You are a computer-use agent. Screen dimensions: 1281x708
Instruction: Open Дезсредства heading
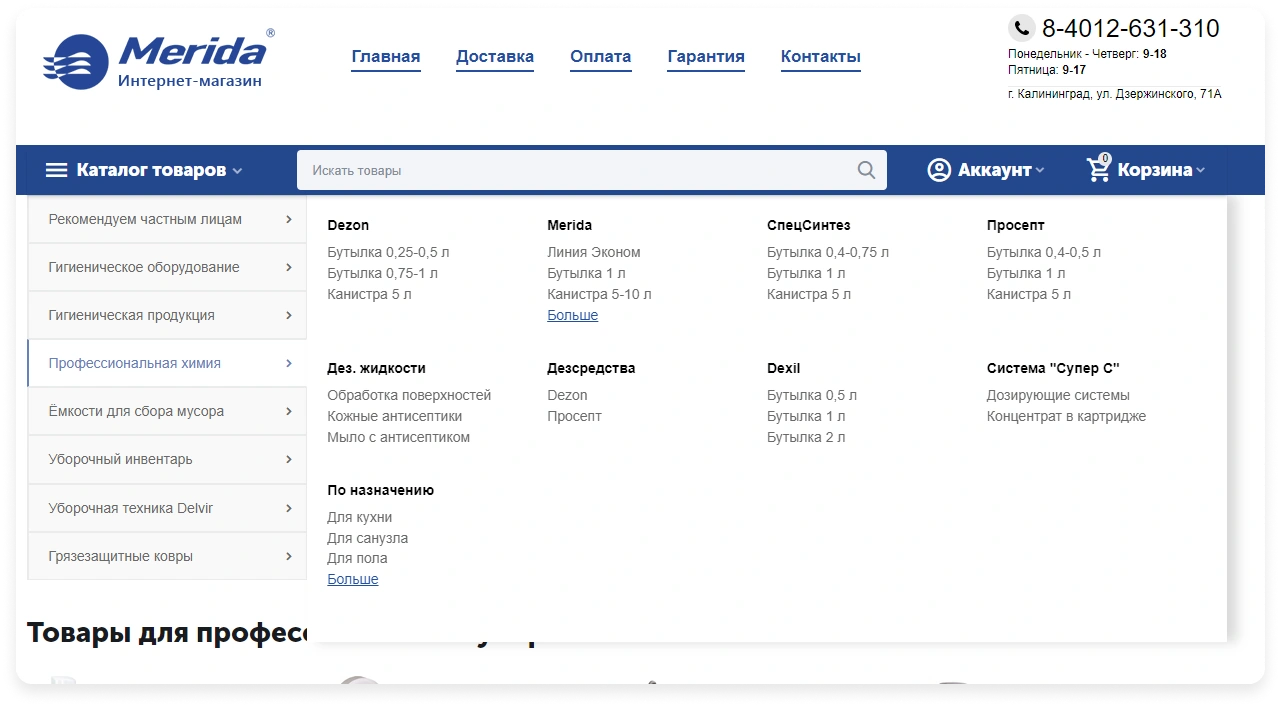[x=591, y=368]
